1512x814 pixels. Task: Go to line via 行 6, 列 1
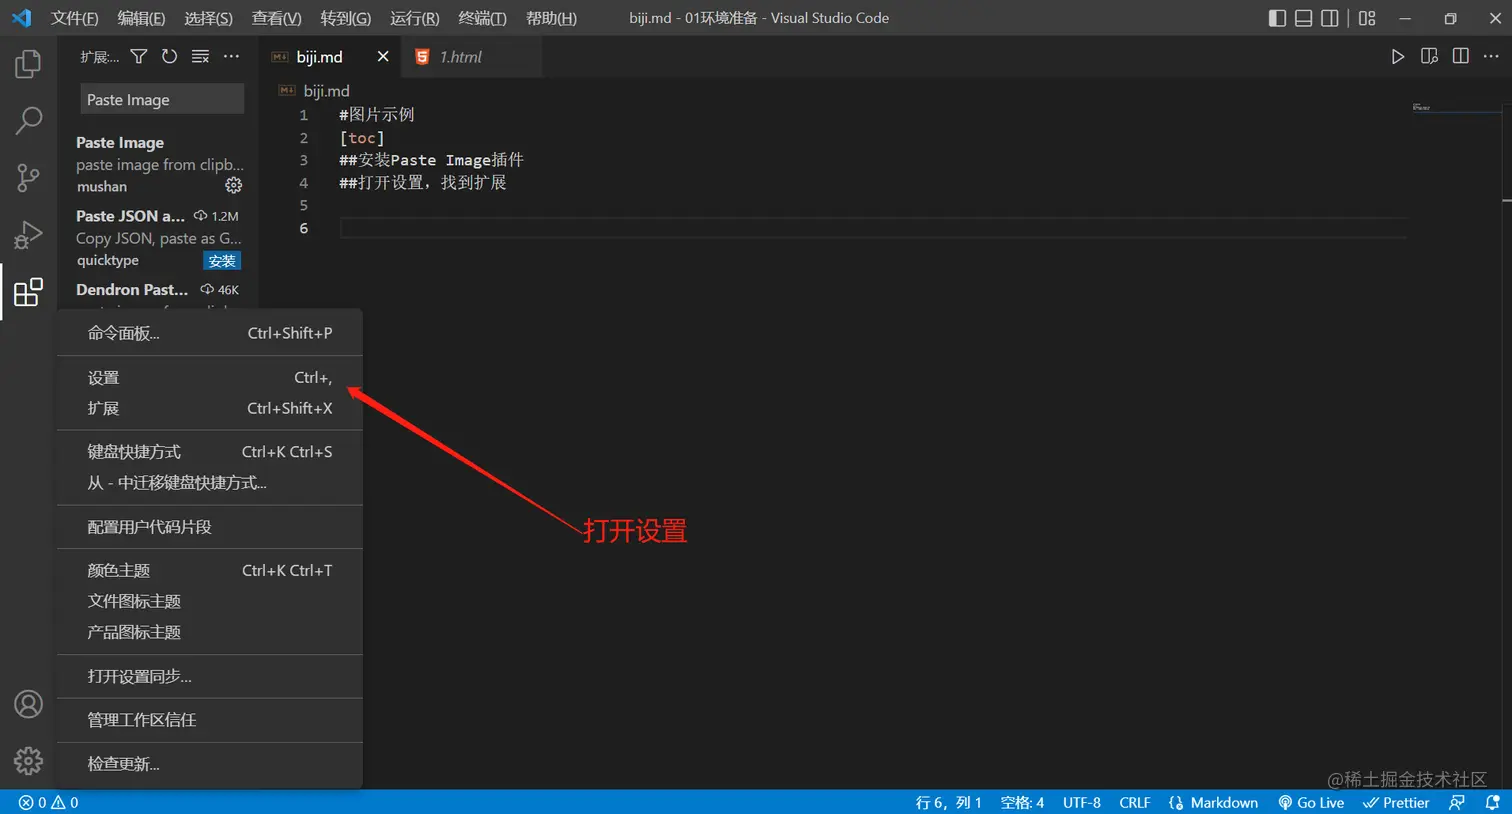tap(948, 802)
